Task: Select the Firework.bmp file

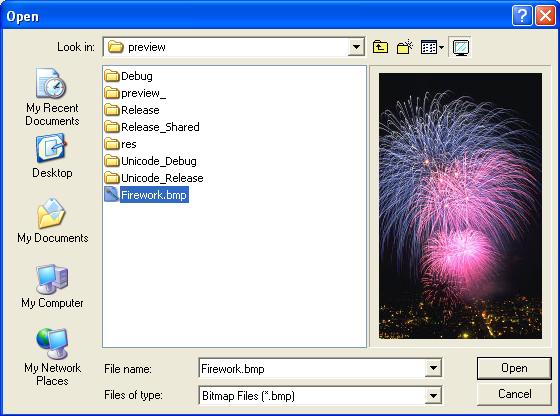Action: tap(146, 195)
